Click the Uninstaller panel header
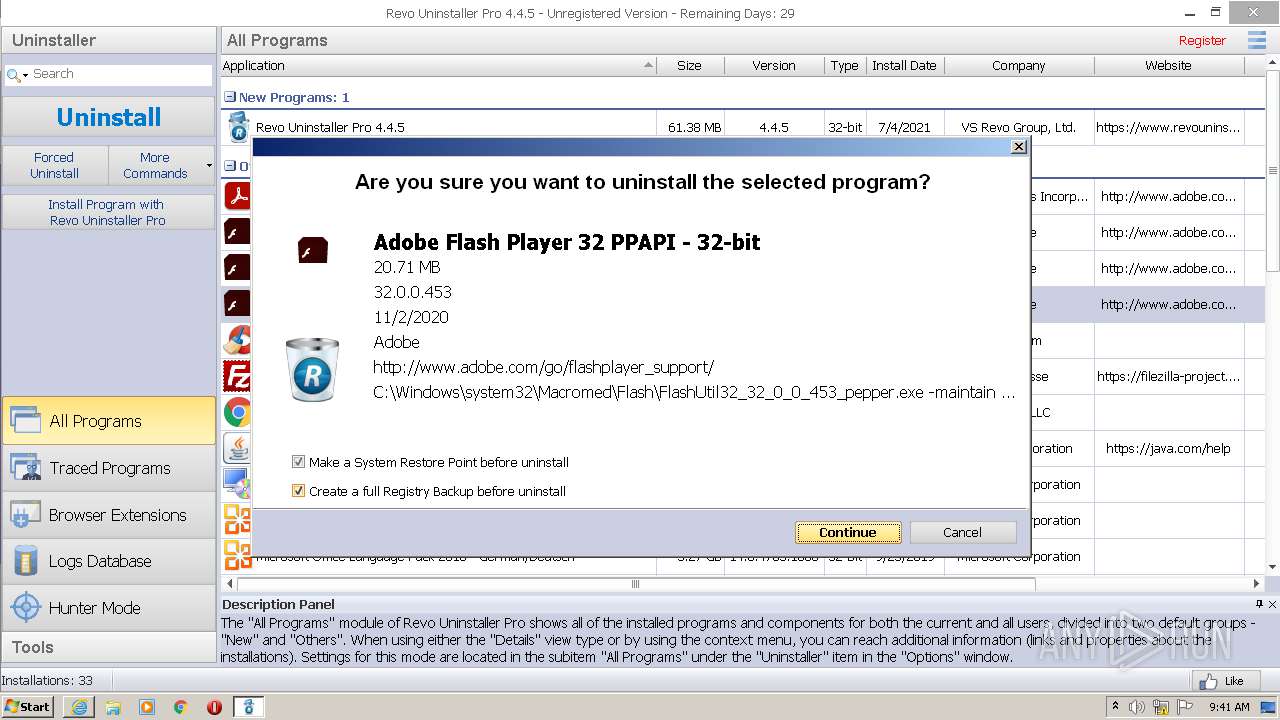Screen dimensions: 1280x720 [x=109, y=40]
